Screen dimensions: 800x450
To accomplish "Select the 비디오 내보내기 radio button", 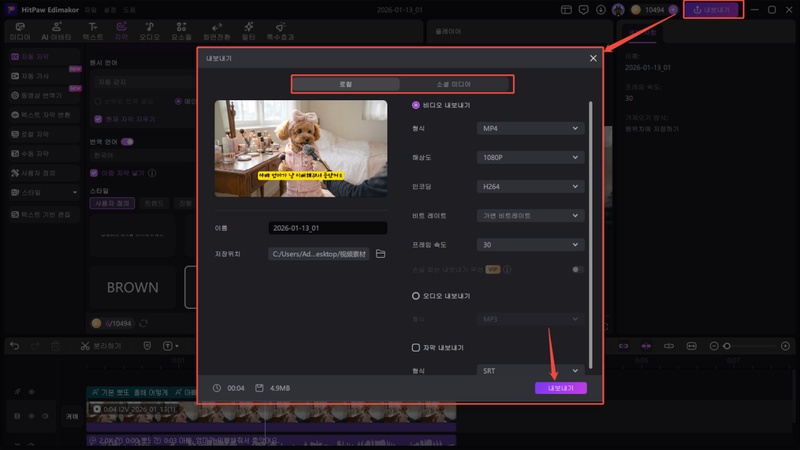I will (416, 105).
